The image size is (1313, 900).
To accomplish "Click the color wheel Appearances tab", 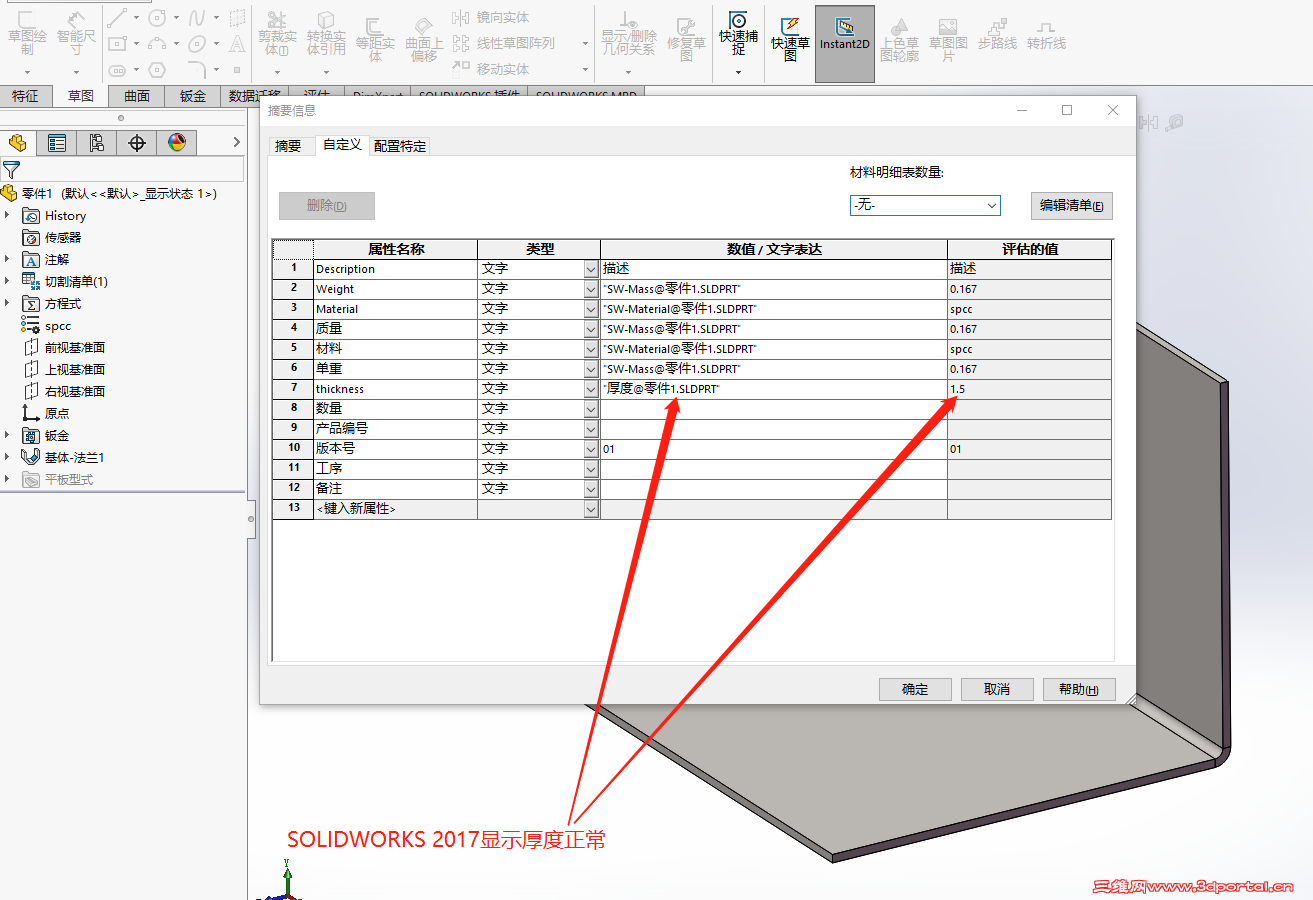I will coord(177,143).
